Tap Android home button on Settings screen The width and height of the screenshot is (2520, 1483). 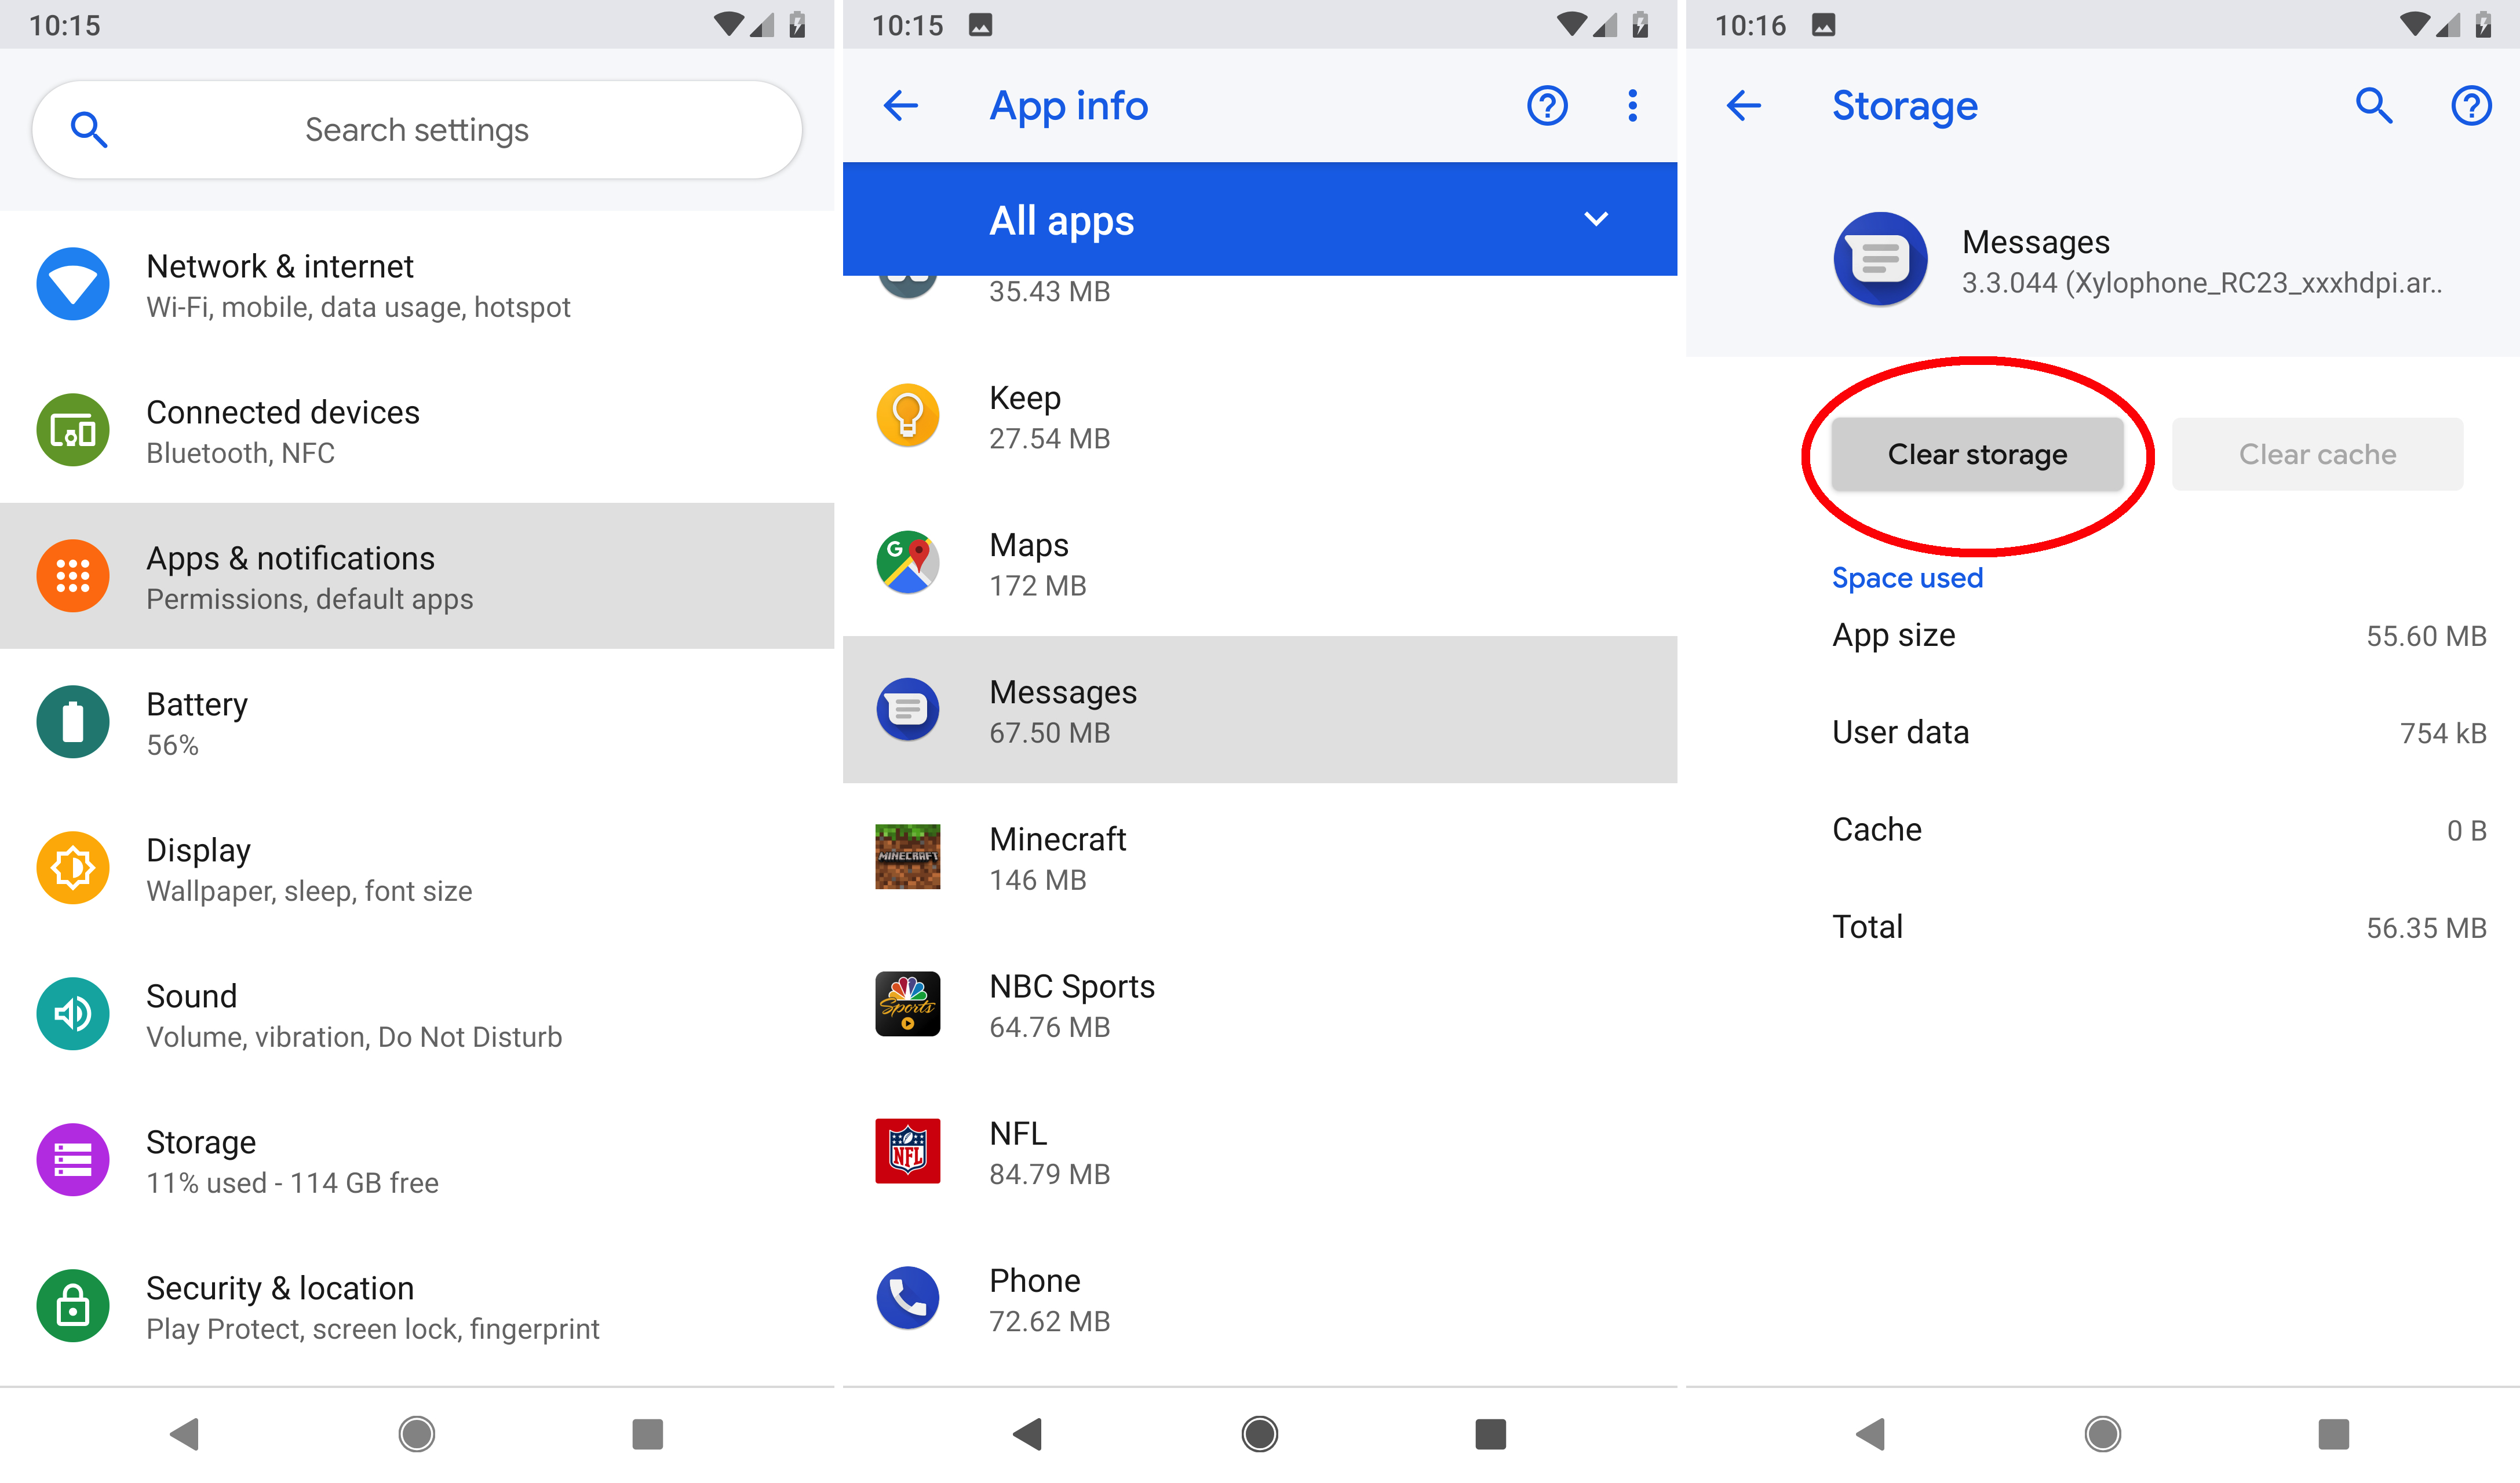(417, 1435)
